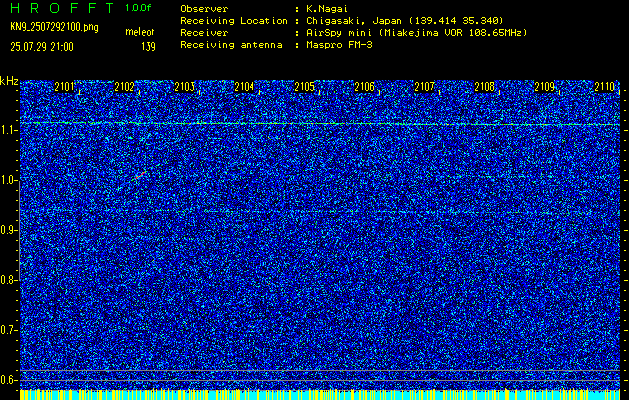This screenshot has height=400, width=629.
Task: Click the Receiver field label
Action: (204, 33)
